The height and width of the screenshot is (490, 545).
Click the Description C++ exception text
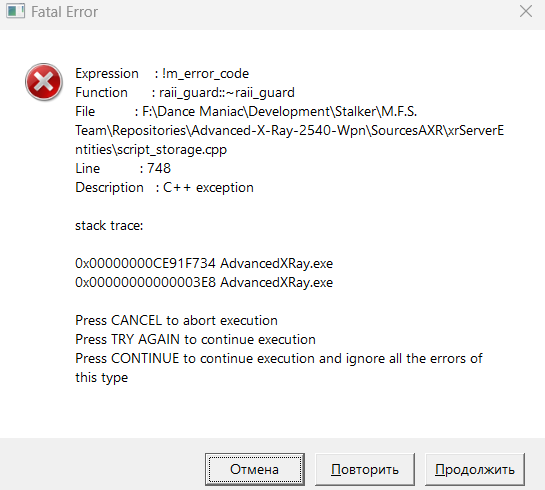pos(164,188)
